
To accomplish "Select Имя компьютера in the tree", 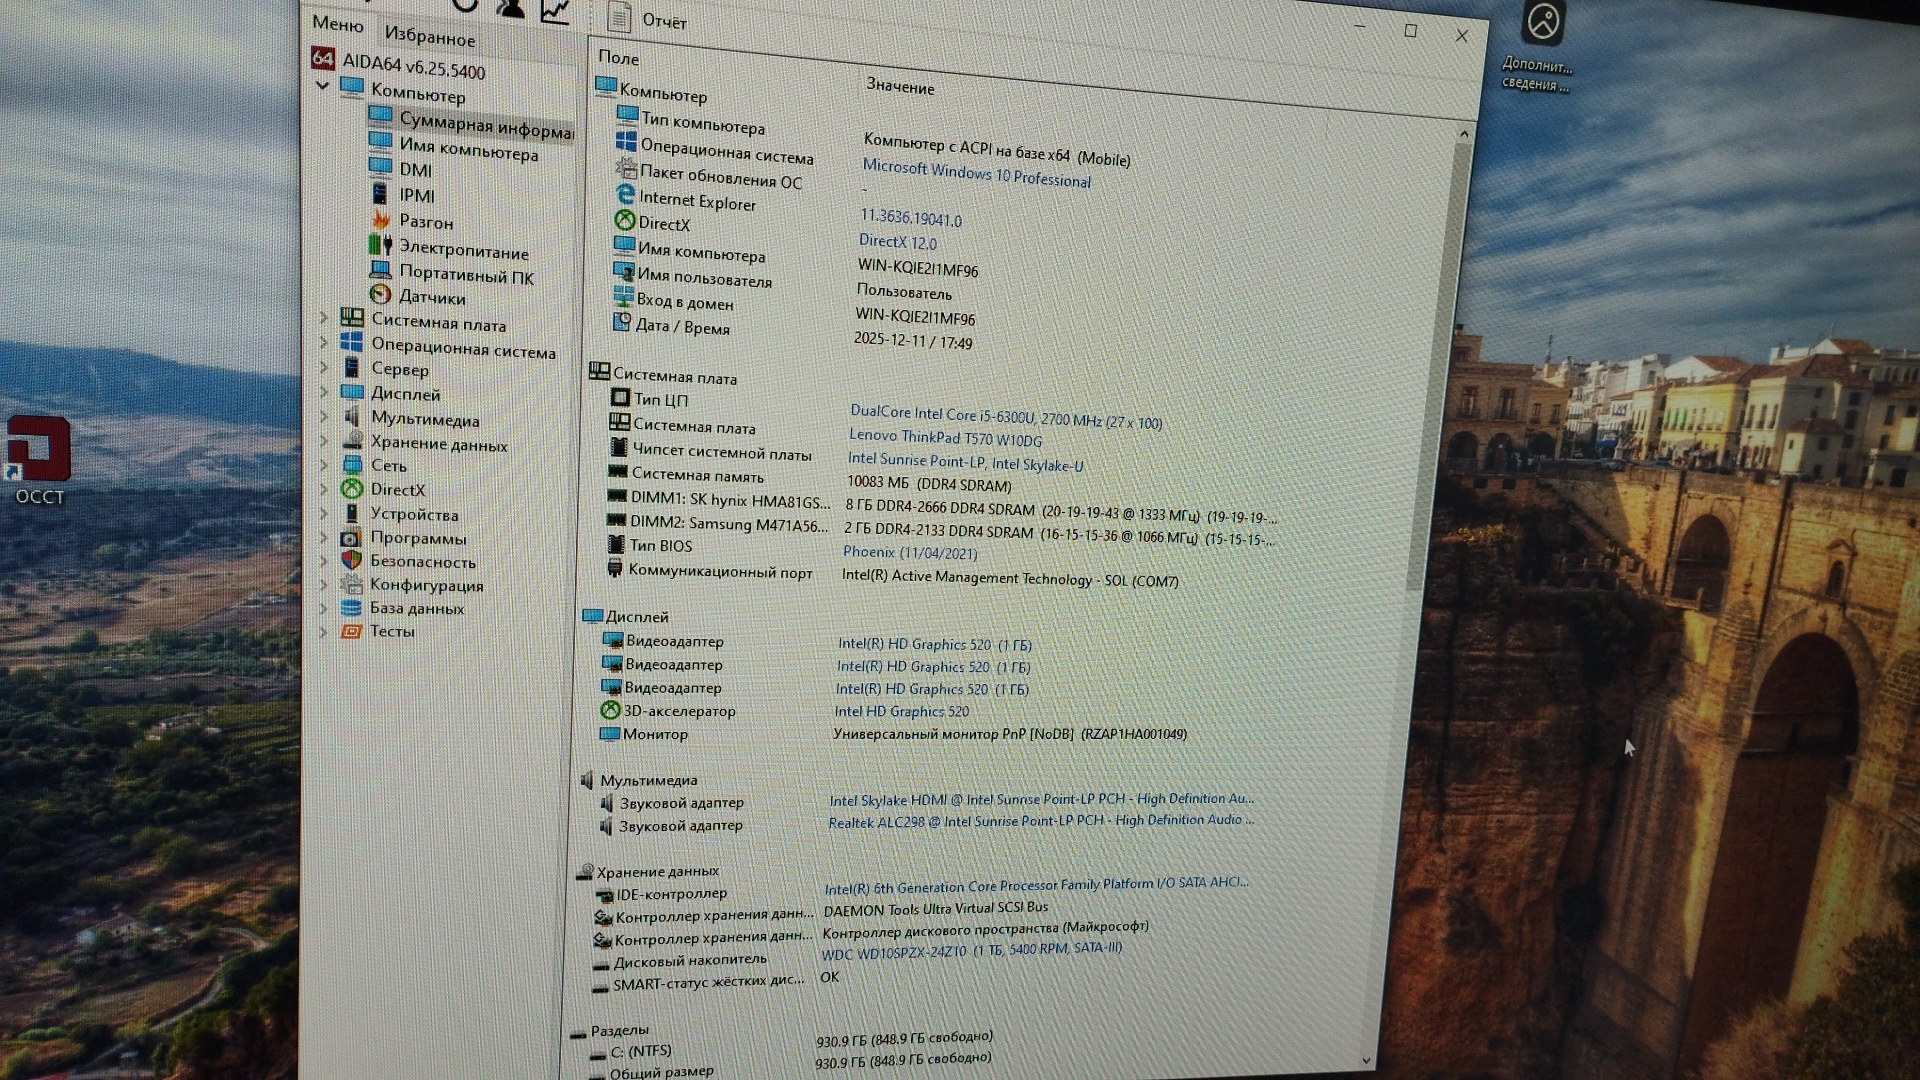I will coord(468,150).
